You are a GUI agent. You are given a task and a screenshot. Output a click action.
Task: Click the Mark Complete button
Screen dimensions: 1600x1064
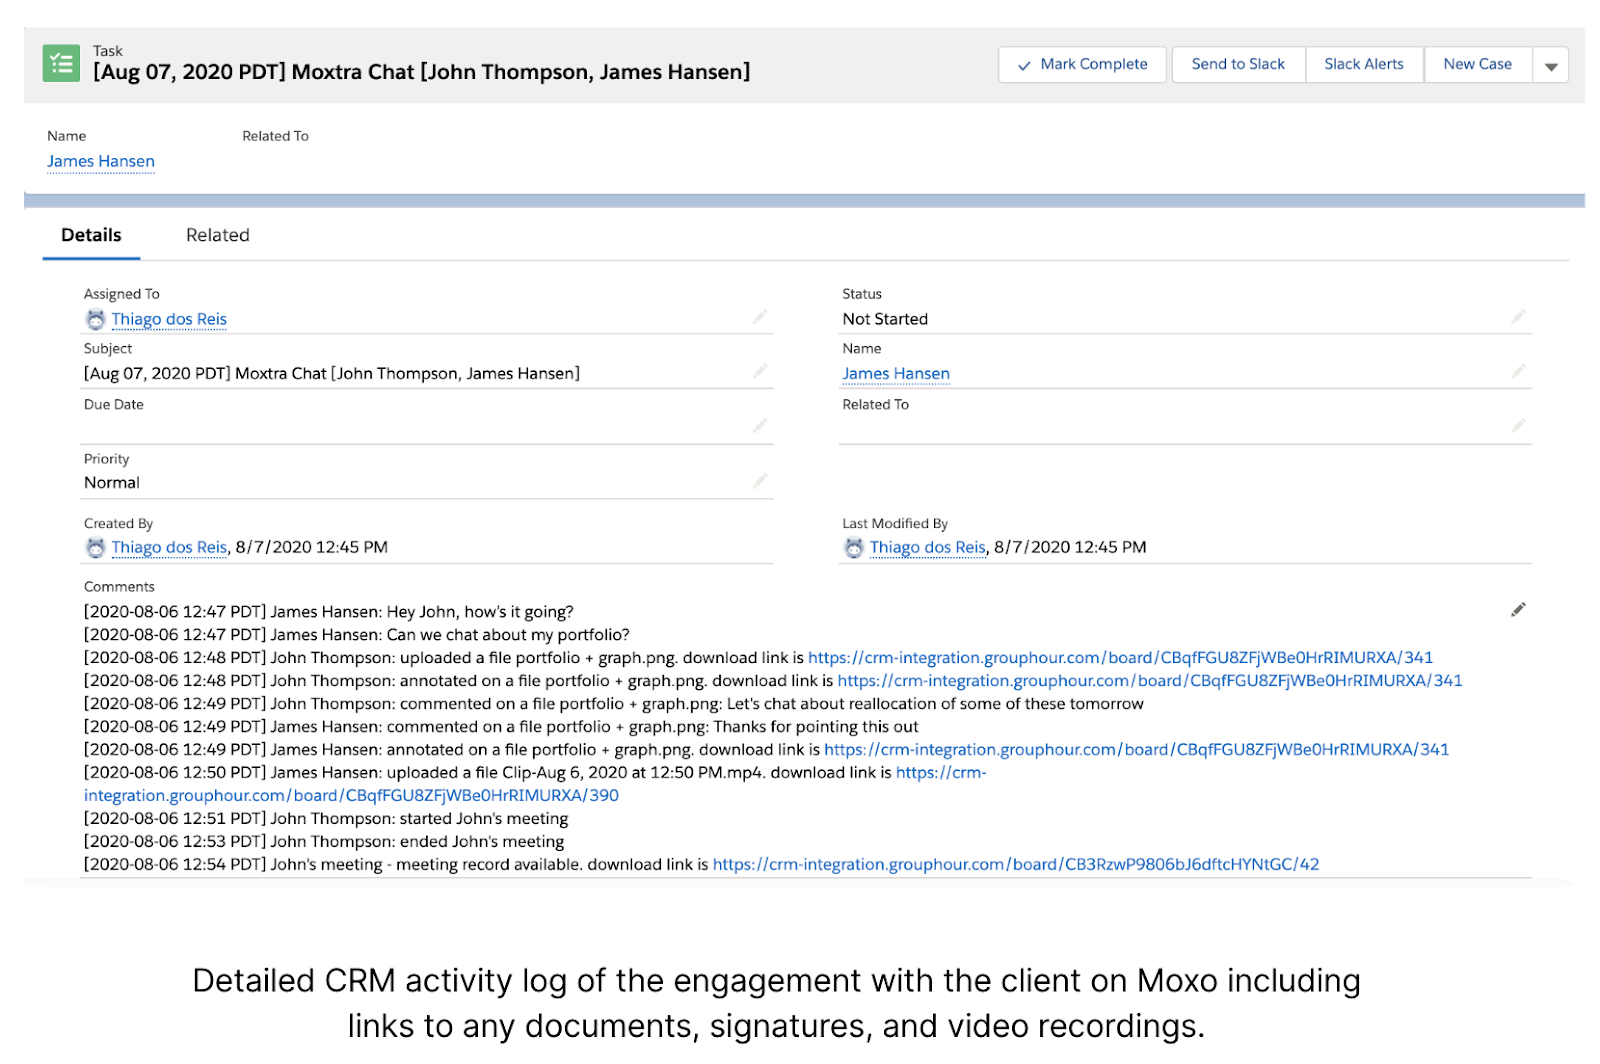coord(1082,64)
